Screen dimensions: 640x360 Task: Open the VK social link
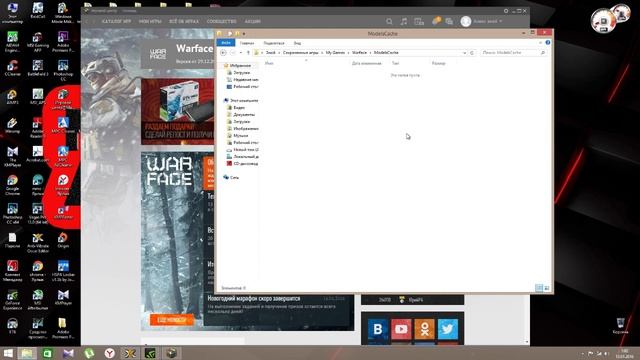pyautogui.click(x=378, y=329)
